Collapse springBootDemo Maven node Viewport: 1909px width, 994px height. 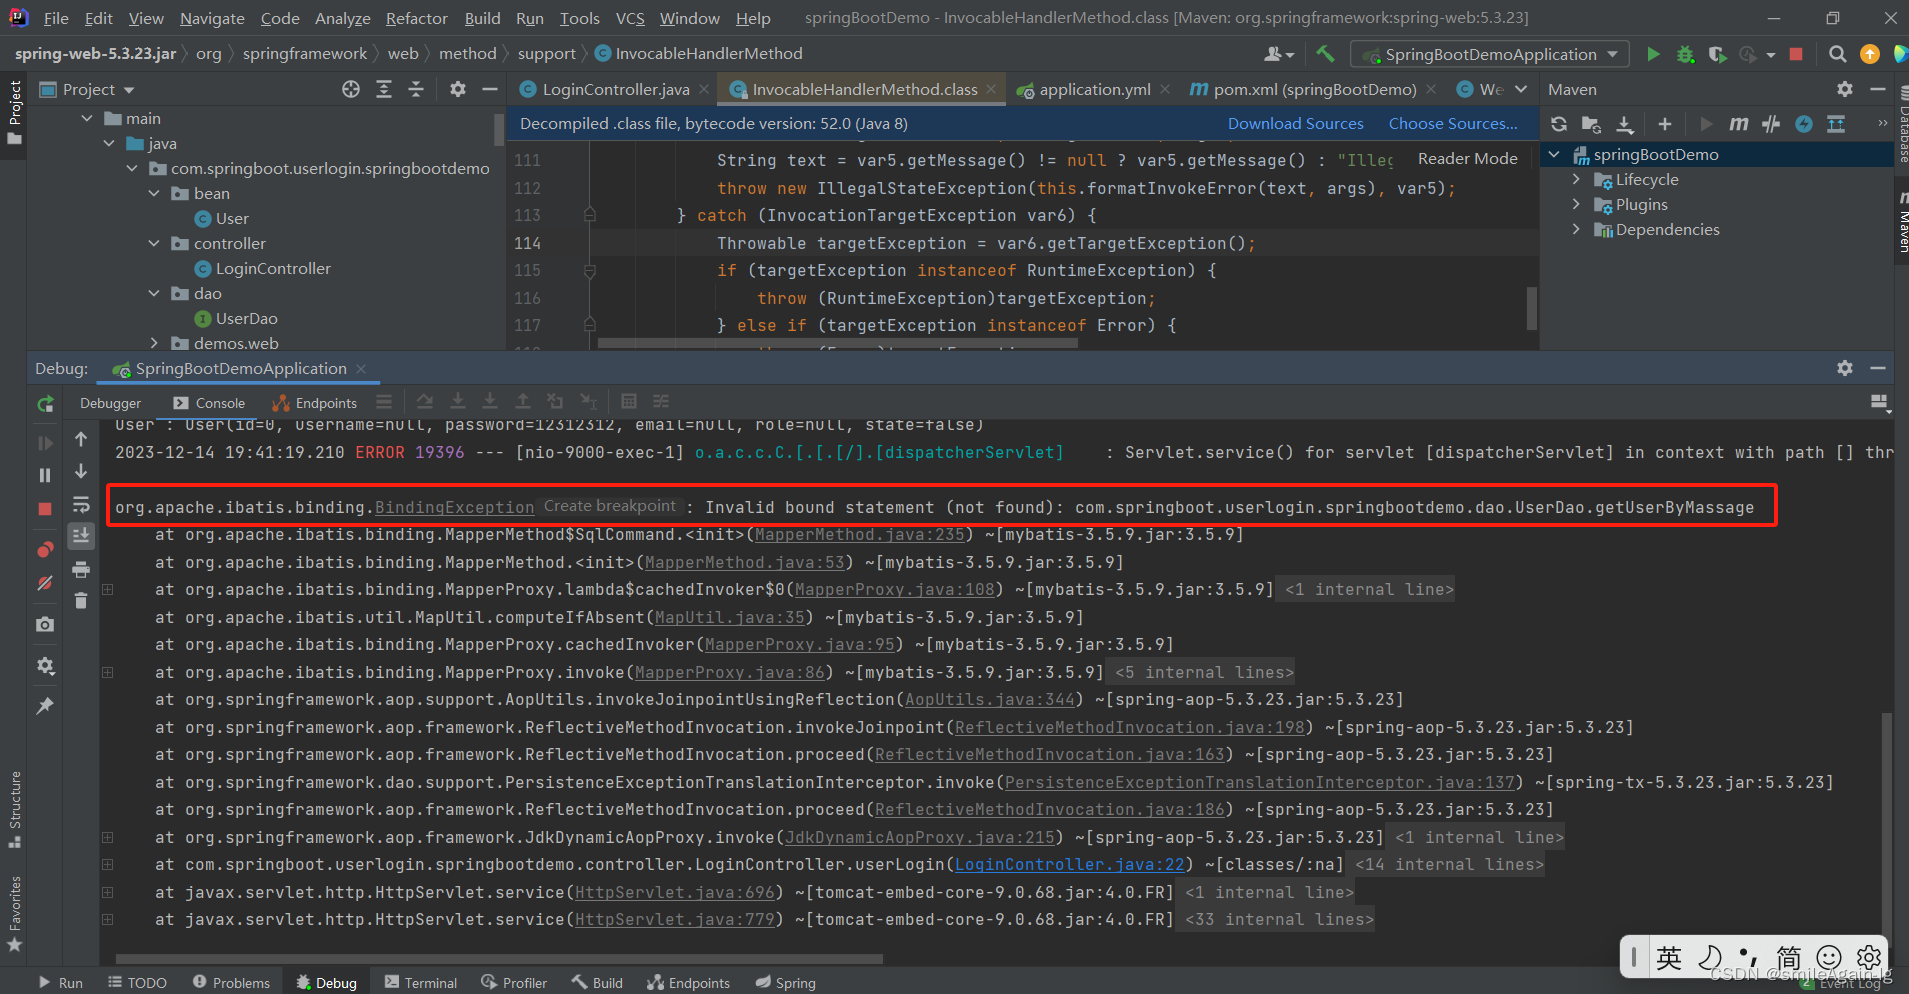(1554, 155)
